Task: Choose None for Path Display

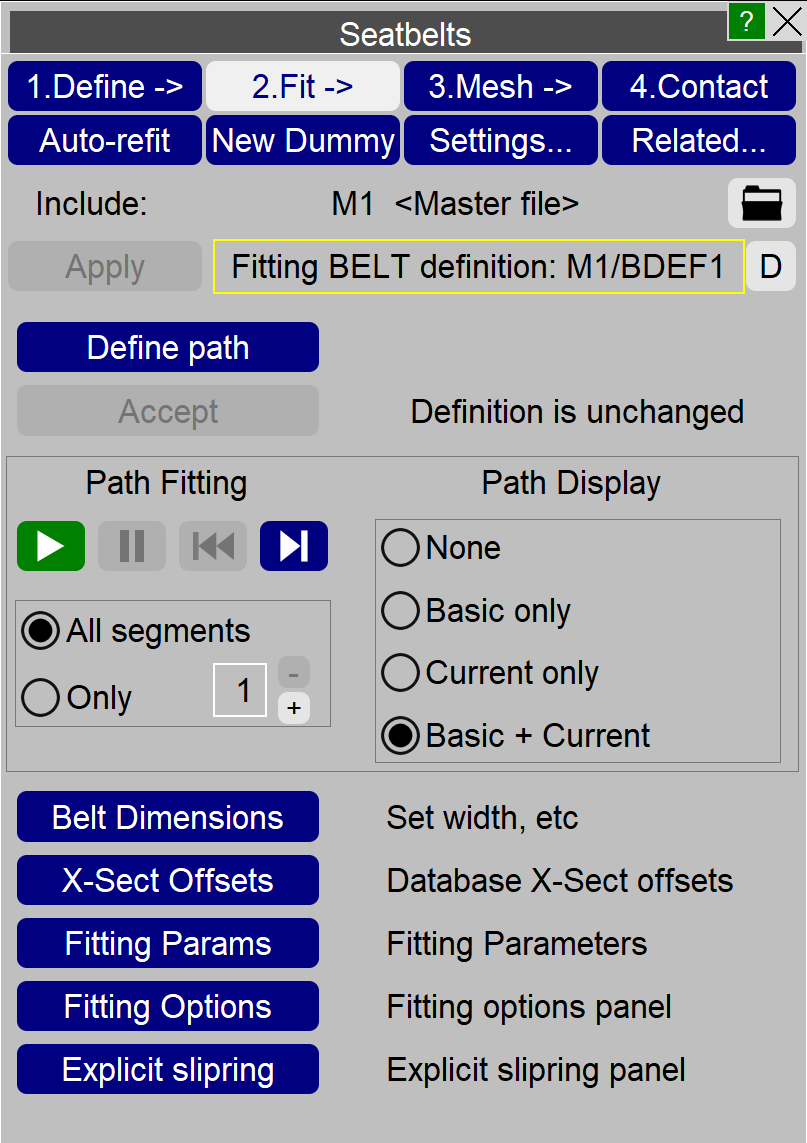Action: click(x=400, y=548)
